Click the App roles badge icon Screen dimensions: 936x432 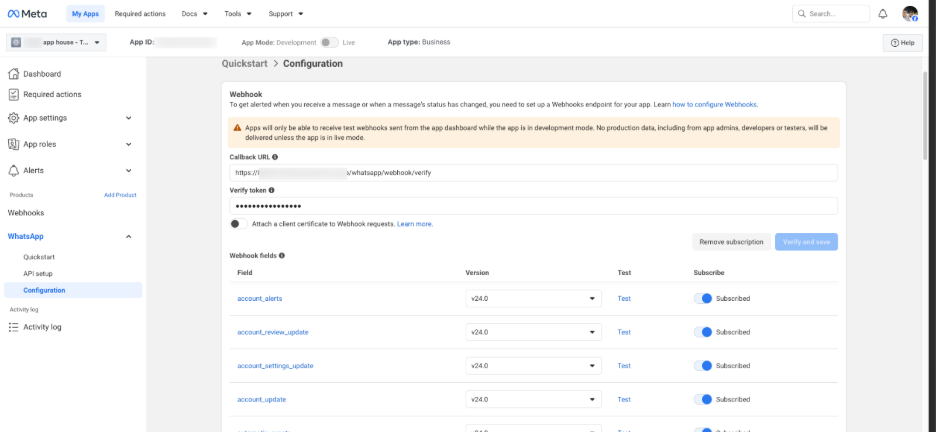pyautogui.click(x=14, y=144)
